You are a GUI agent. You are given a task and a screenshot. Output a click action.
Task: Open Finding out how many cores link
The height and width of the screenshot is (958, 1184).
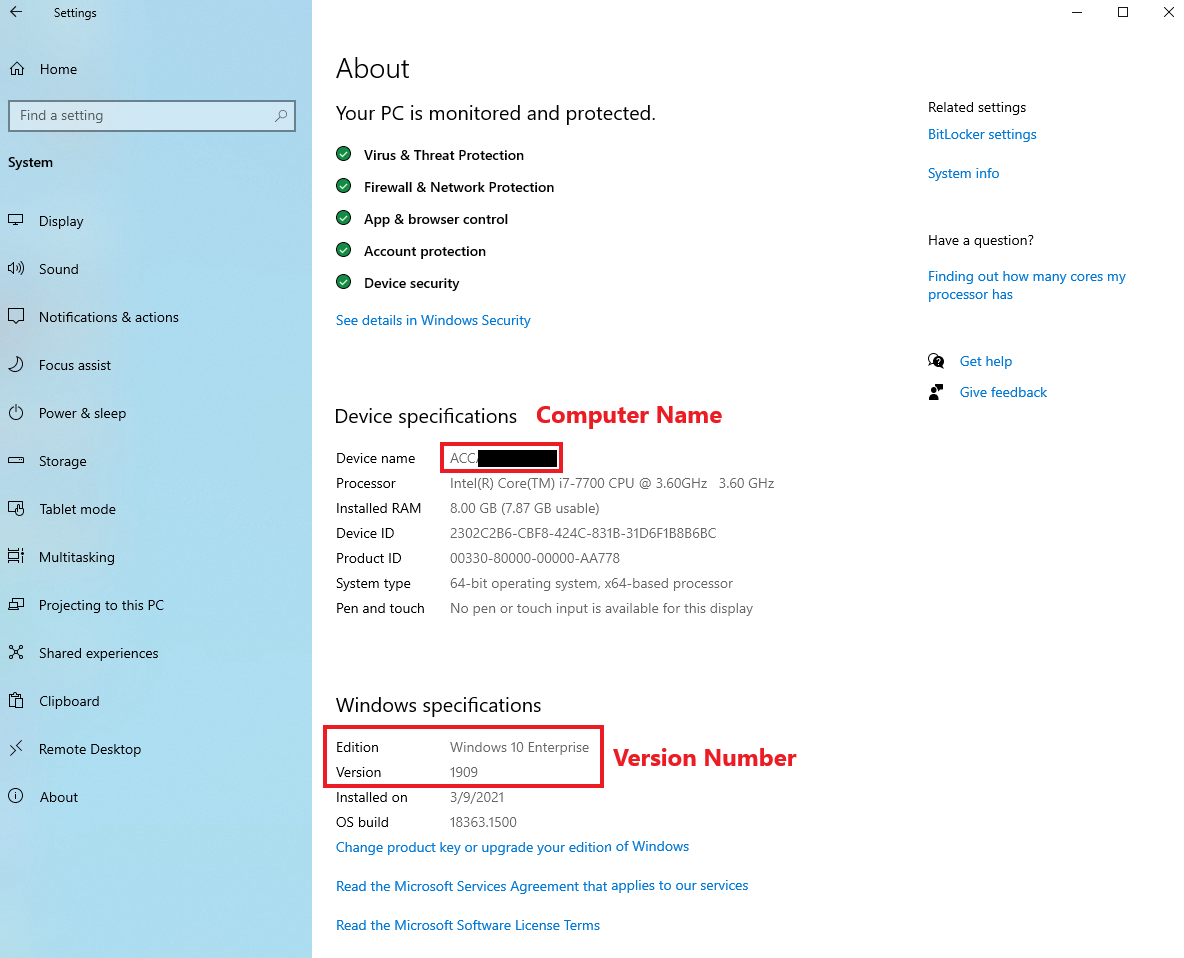pos(1026,285)
